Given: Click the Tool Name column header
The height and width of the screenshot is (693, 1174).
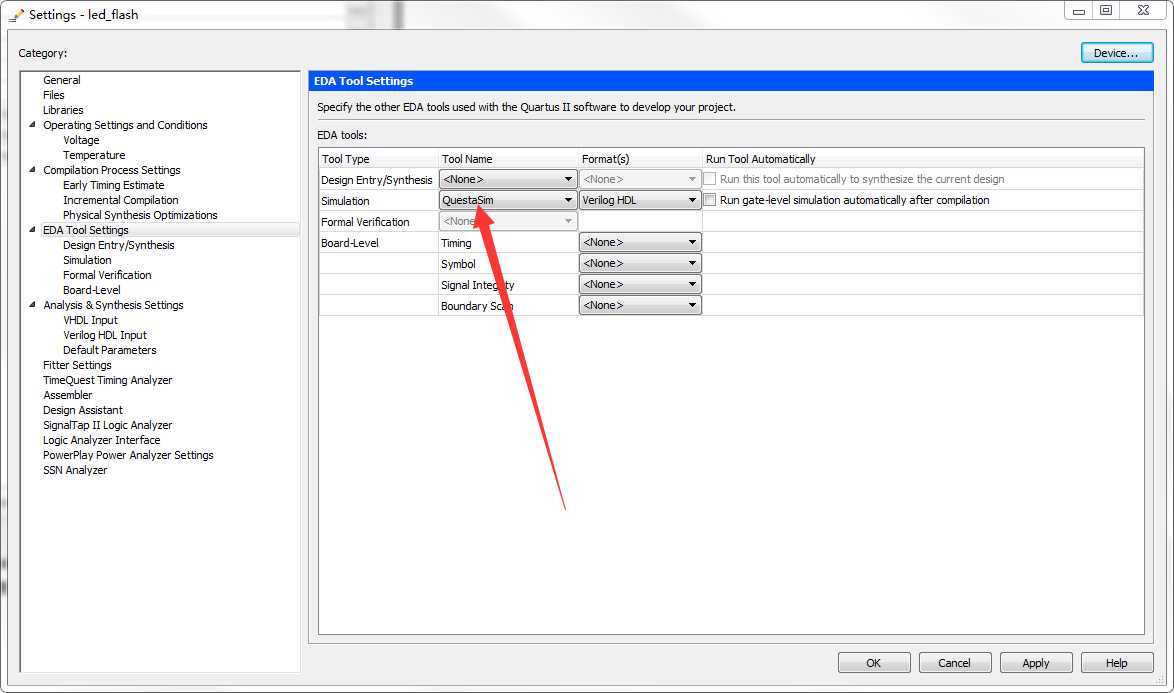Looking at the screenshot, I should click(508, 159).
